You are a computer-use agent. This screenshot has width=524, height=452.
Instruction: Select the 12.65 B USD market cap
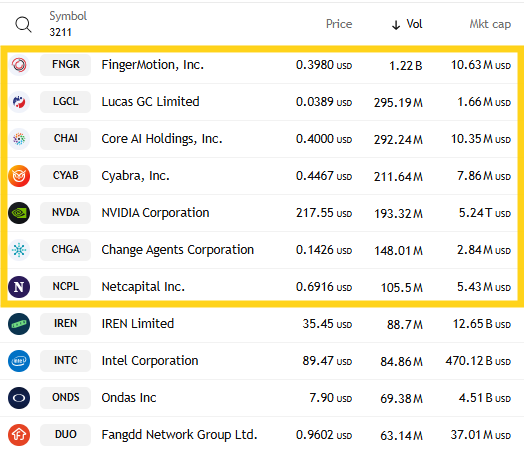[482, 324]
